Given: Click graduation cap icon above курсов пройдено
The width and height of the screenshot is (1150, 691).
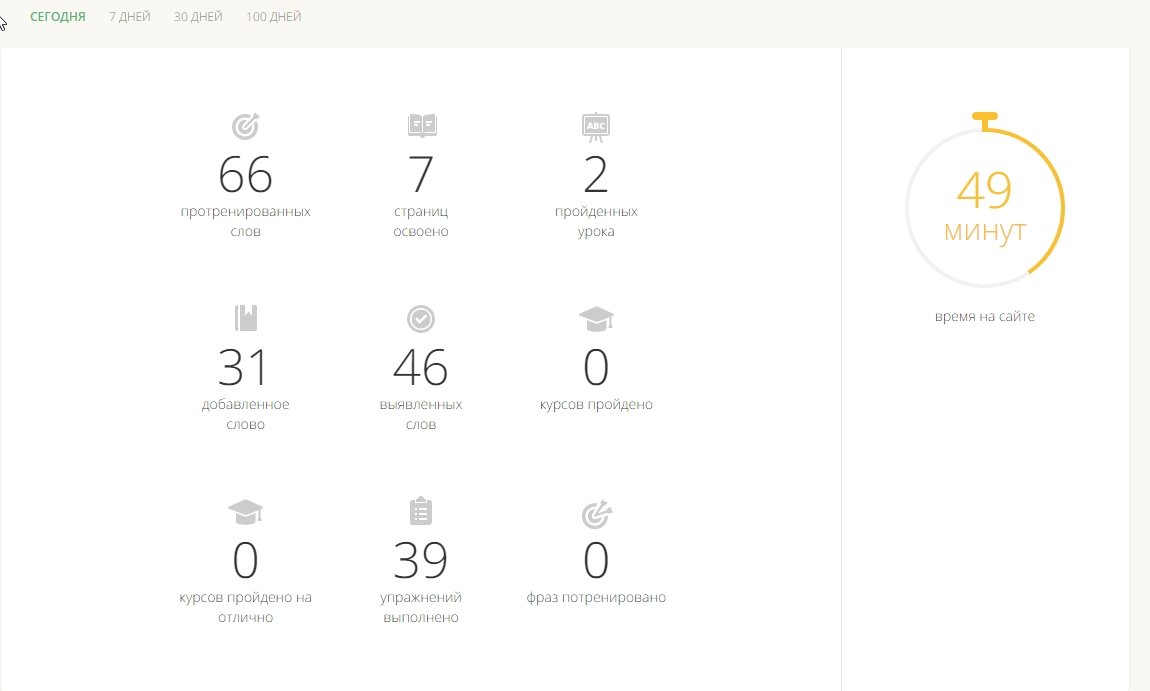Looking at the screenshot, I should click(596, 319).
